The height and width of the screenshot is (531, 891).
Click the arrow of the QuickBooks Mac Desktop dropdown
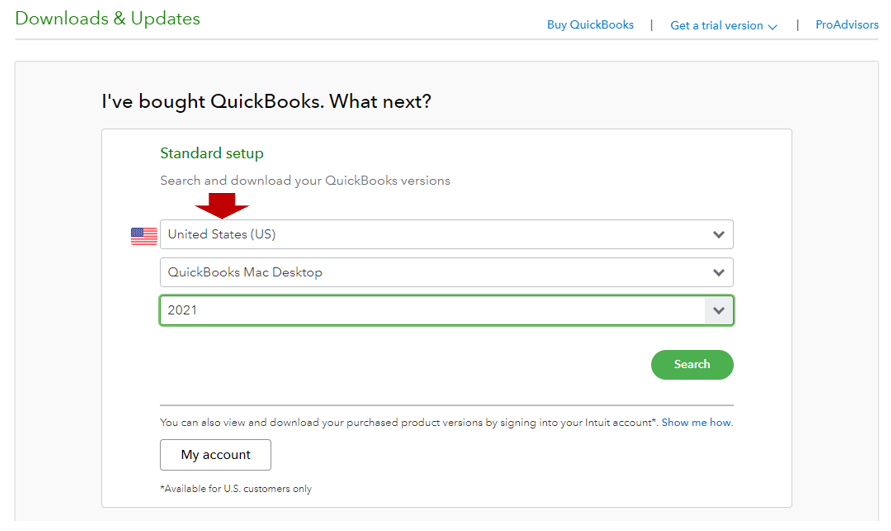tap(719, 273)
